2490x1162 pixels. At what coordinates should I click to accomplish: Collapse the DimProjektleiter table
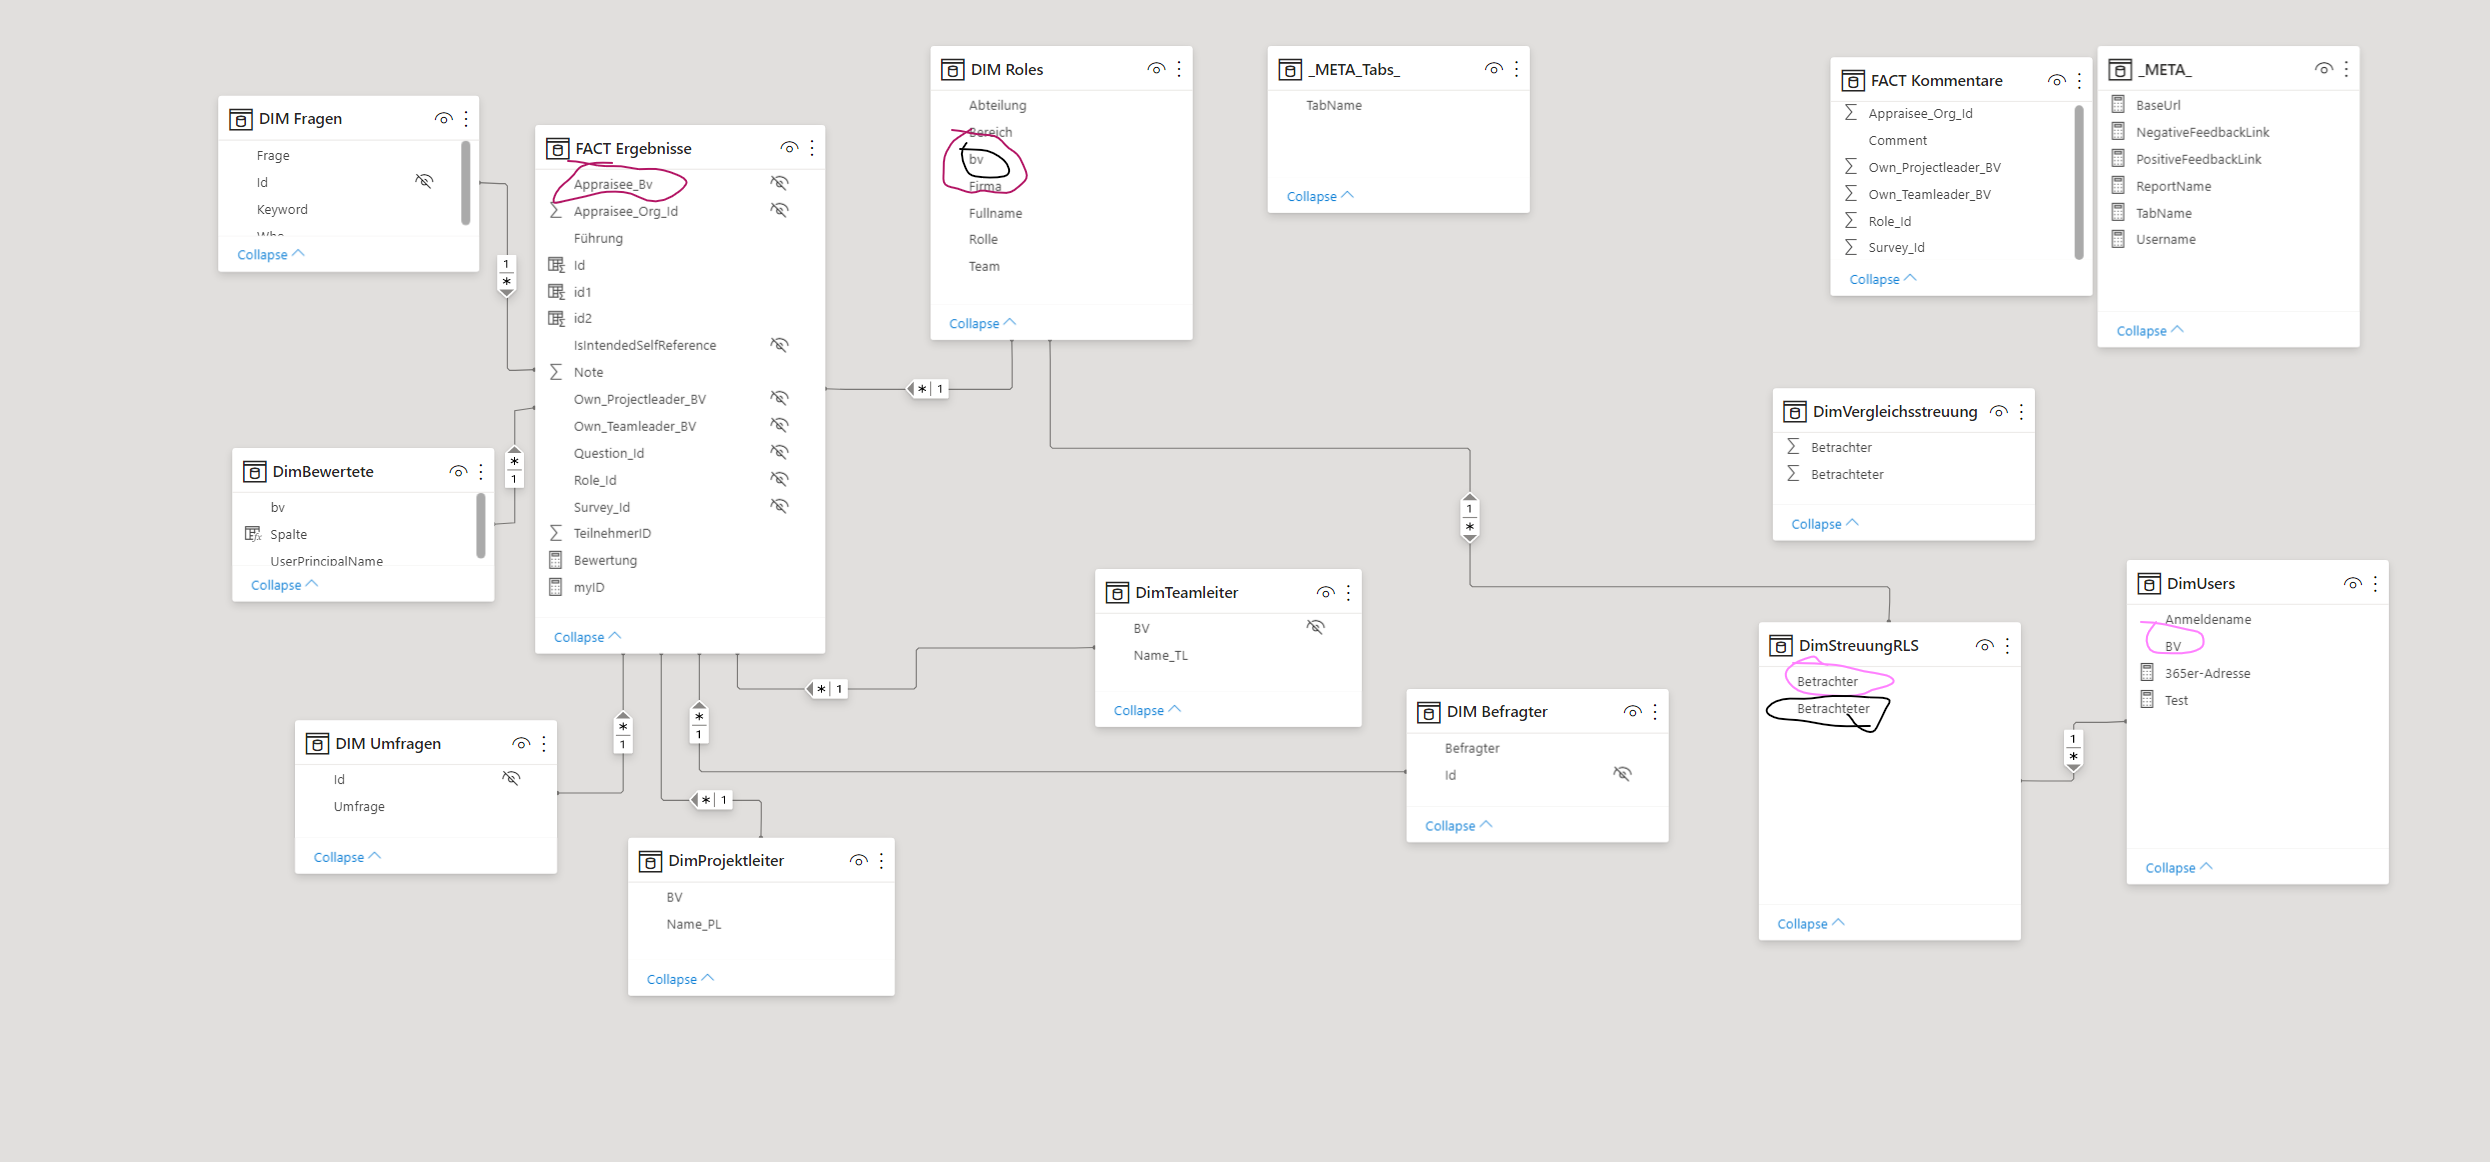pyautogui.click(x=681, y=979)
